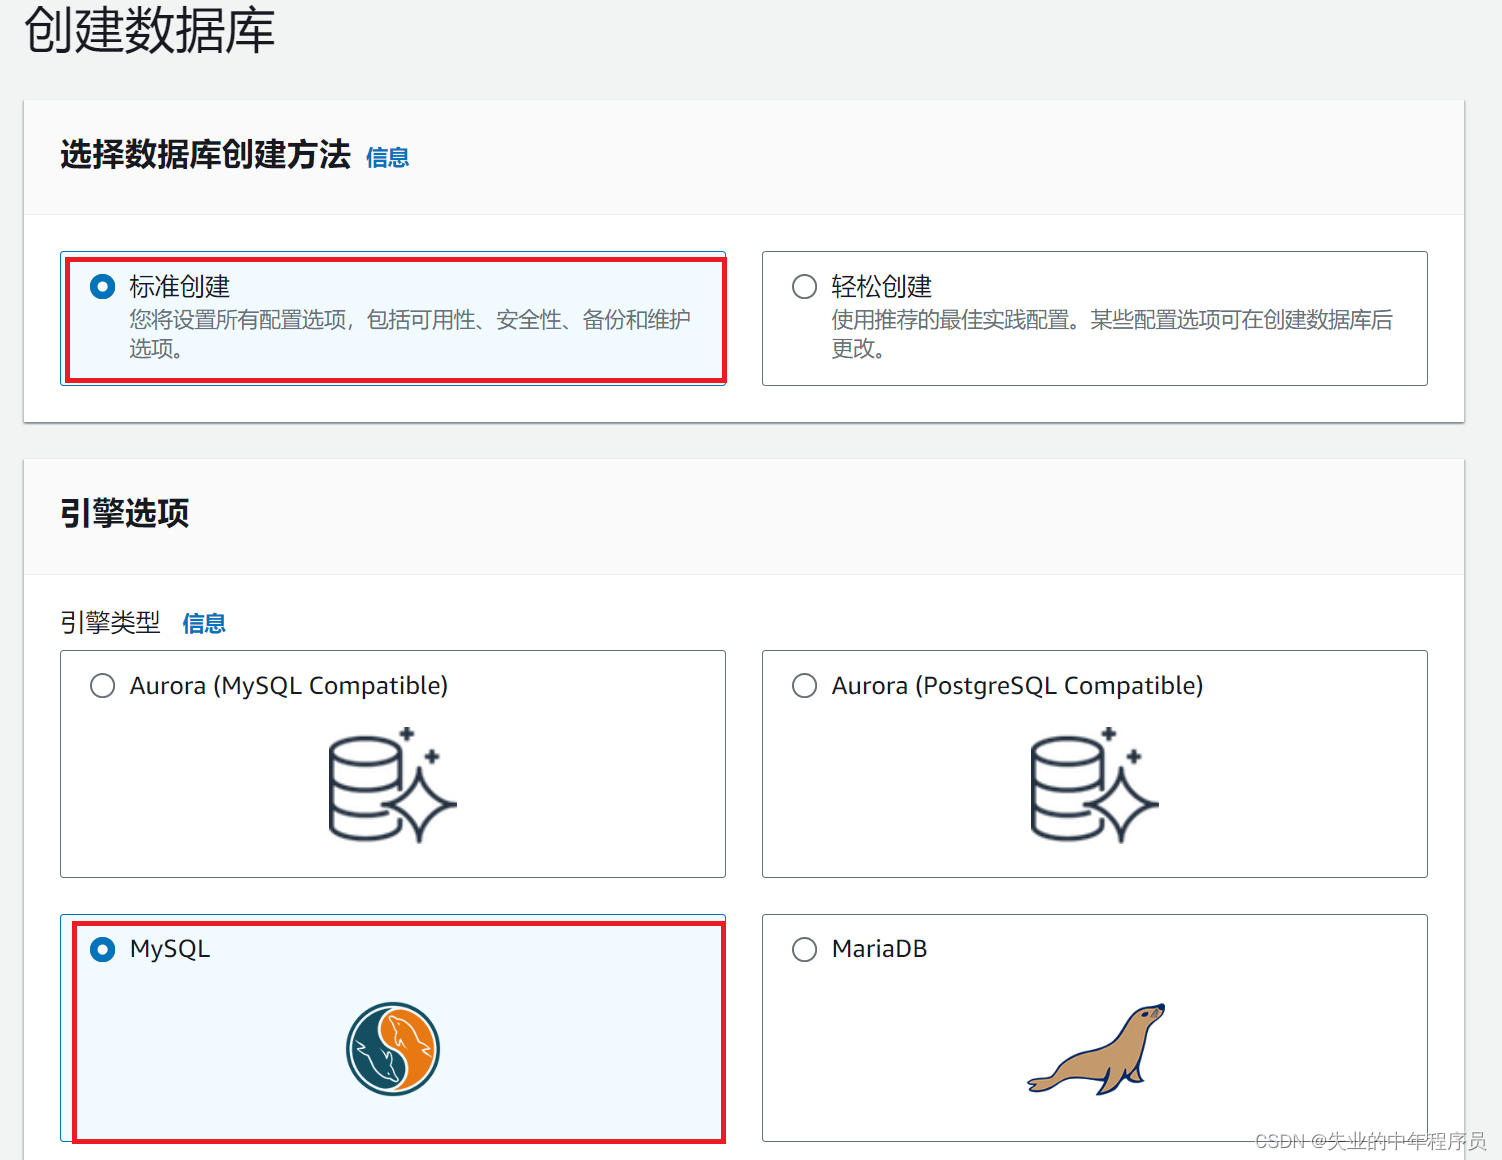
Task: Select the MariaDB engine radio button
Action: pos(805,949)
